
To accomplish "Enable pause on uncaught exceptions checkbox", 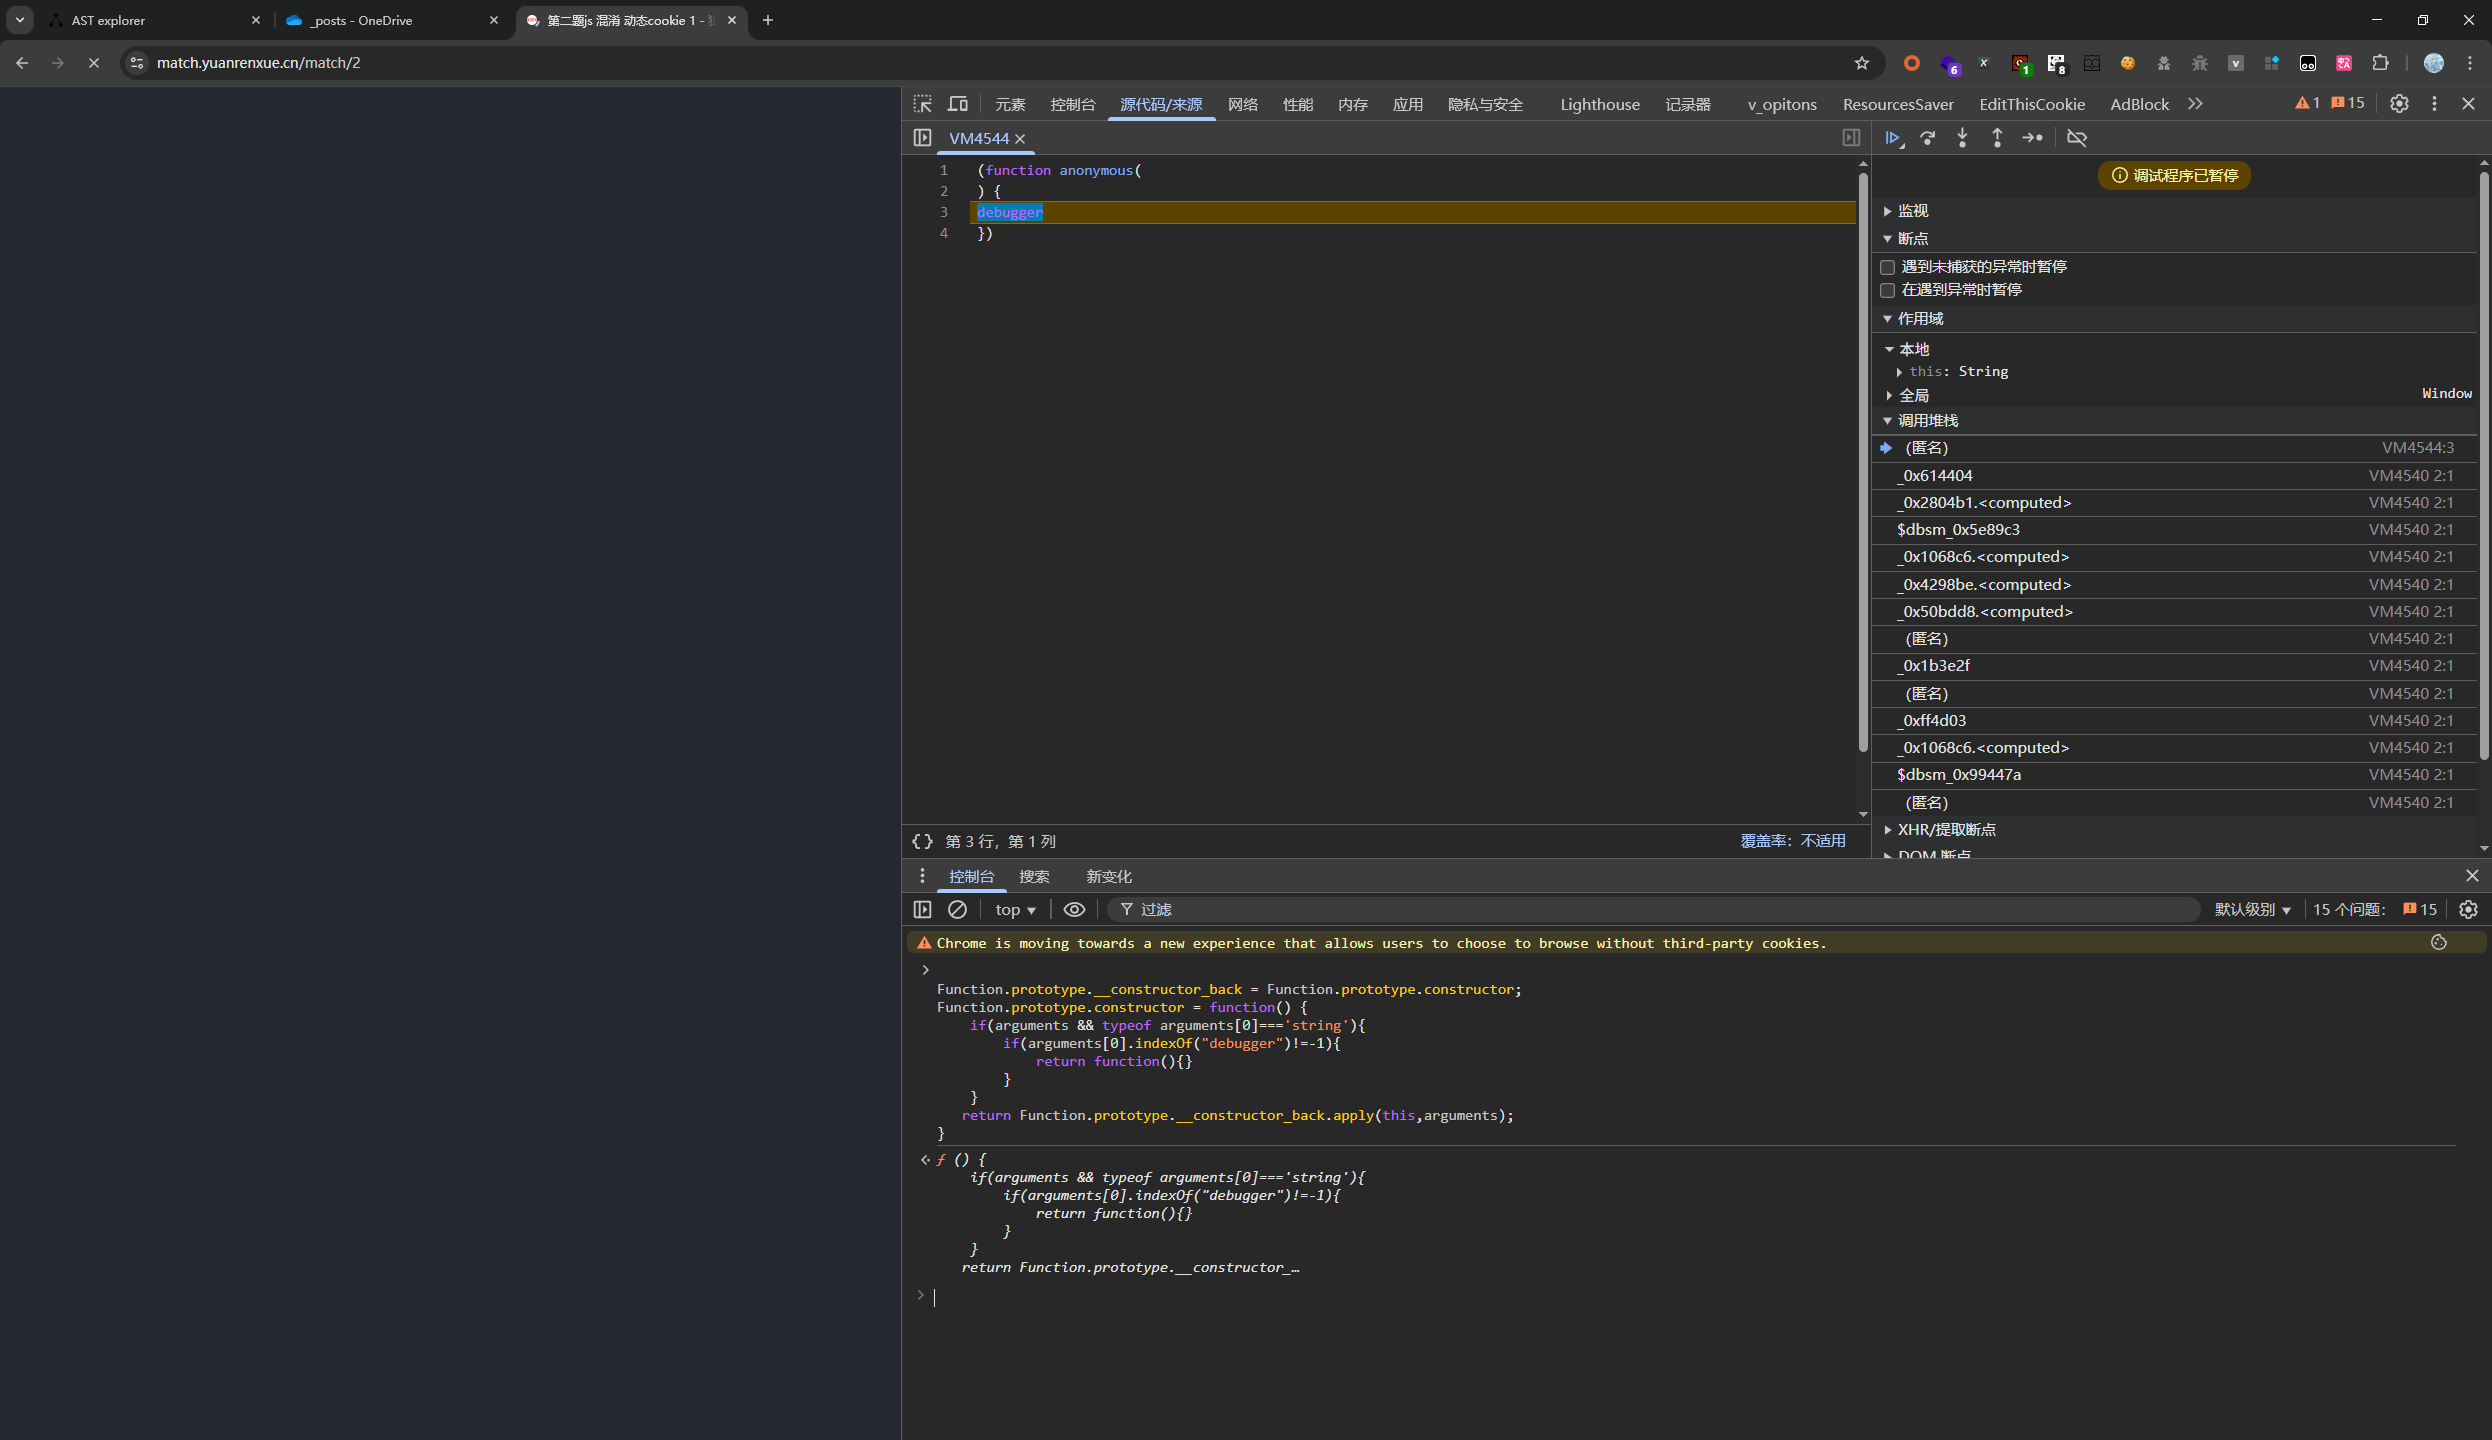I will tap(1888, 267).
